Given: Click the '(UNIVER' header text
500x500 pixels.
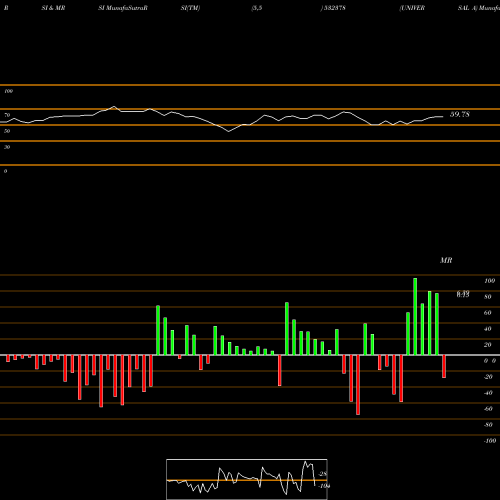Looking at the screenshot, I should (x=412, y=8).
